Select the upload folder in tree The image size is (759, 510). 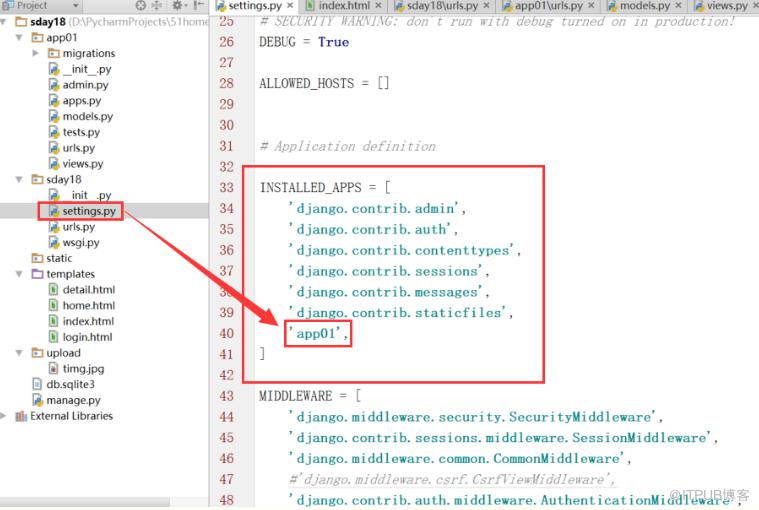tap(56, 353)
